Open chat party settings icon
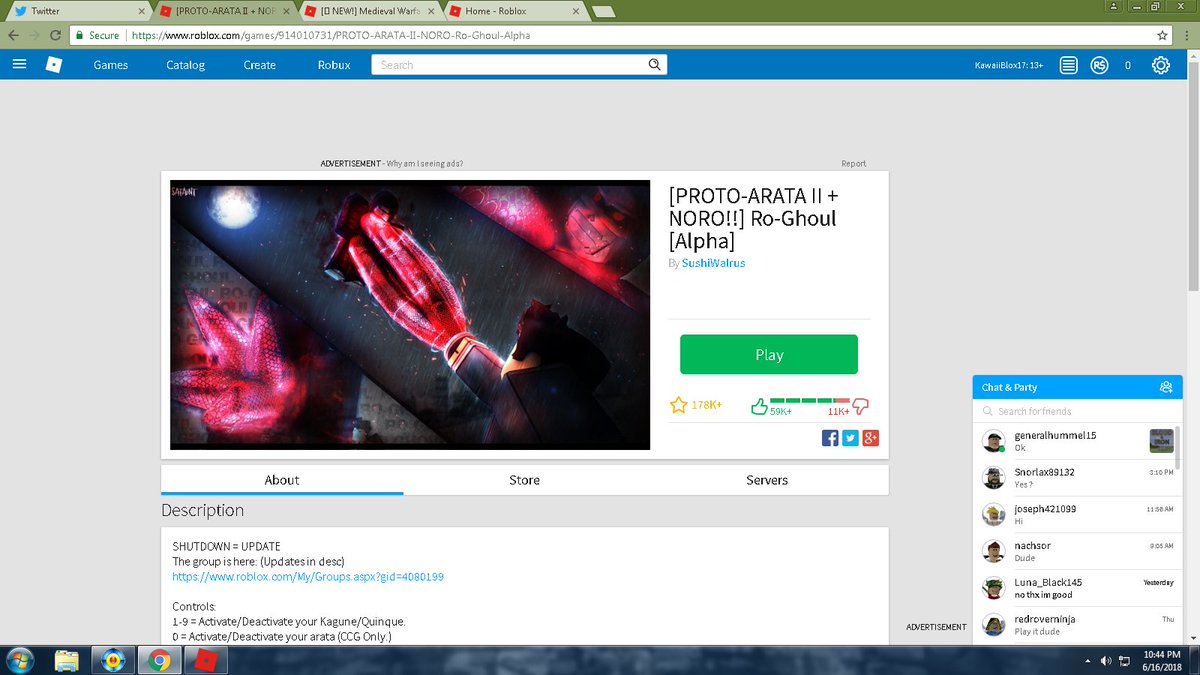Image resolution: width=1200 pixels, height=675 pixels. [x=1165, y=387]
